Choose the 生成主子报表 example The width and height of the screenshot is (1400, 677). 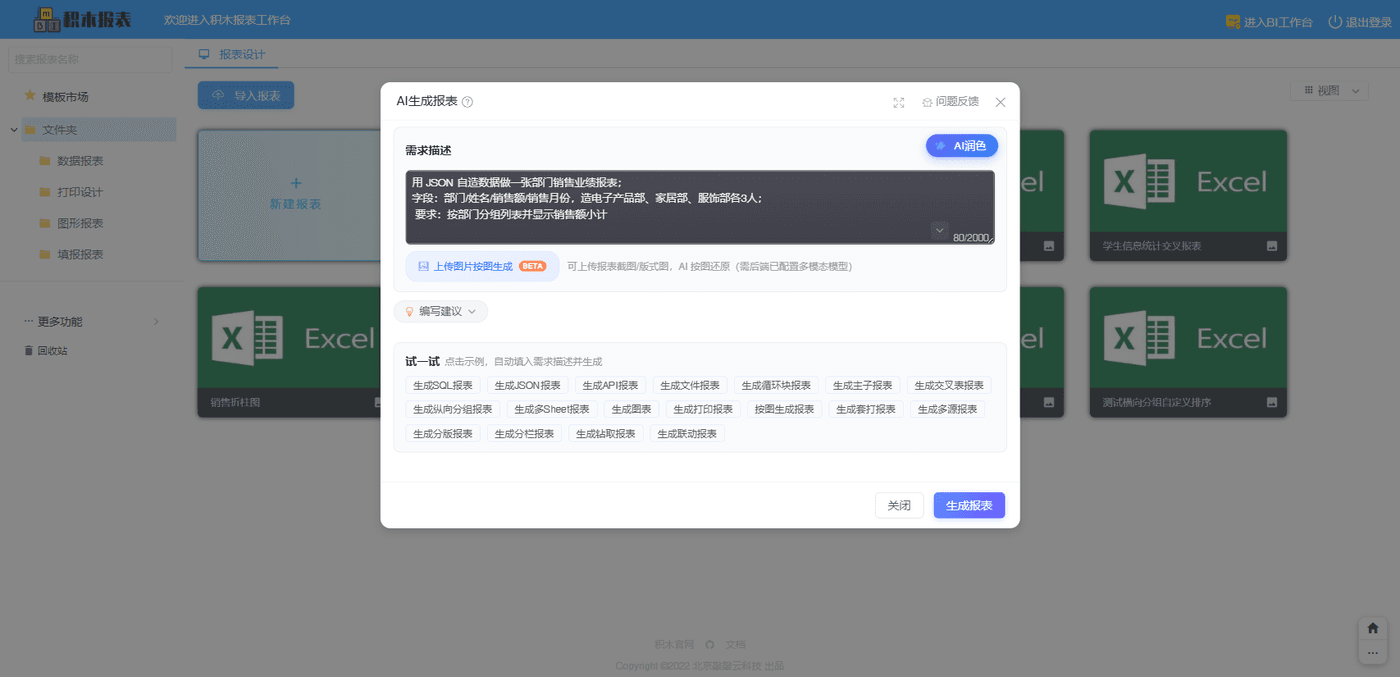coord(863,385)
